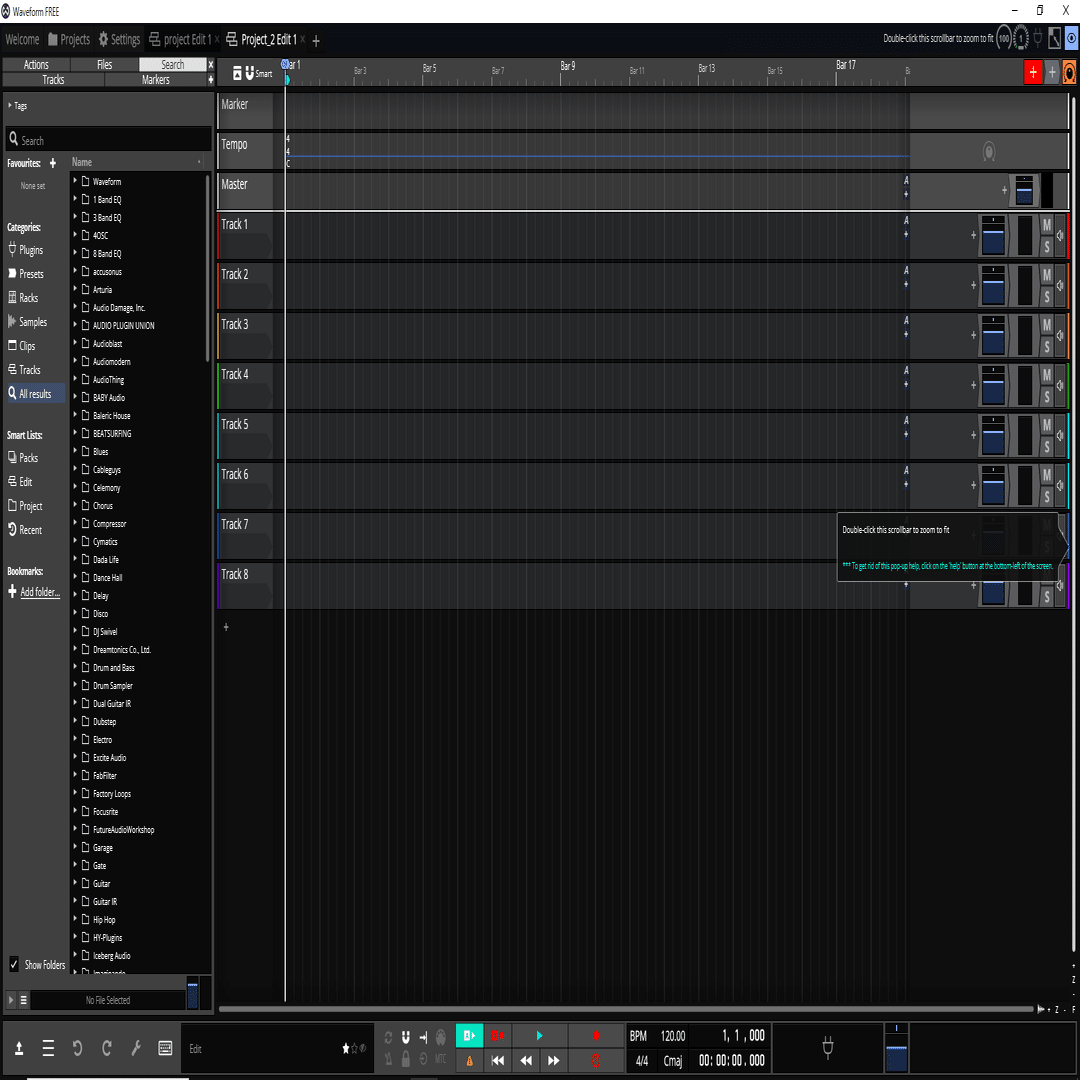Toggle the loop icon in transport
The image size is (1080, 1080).
pos(388,1037)
